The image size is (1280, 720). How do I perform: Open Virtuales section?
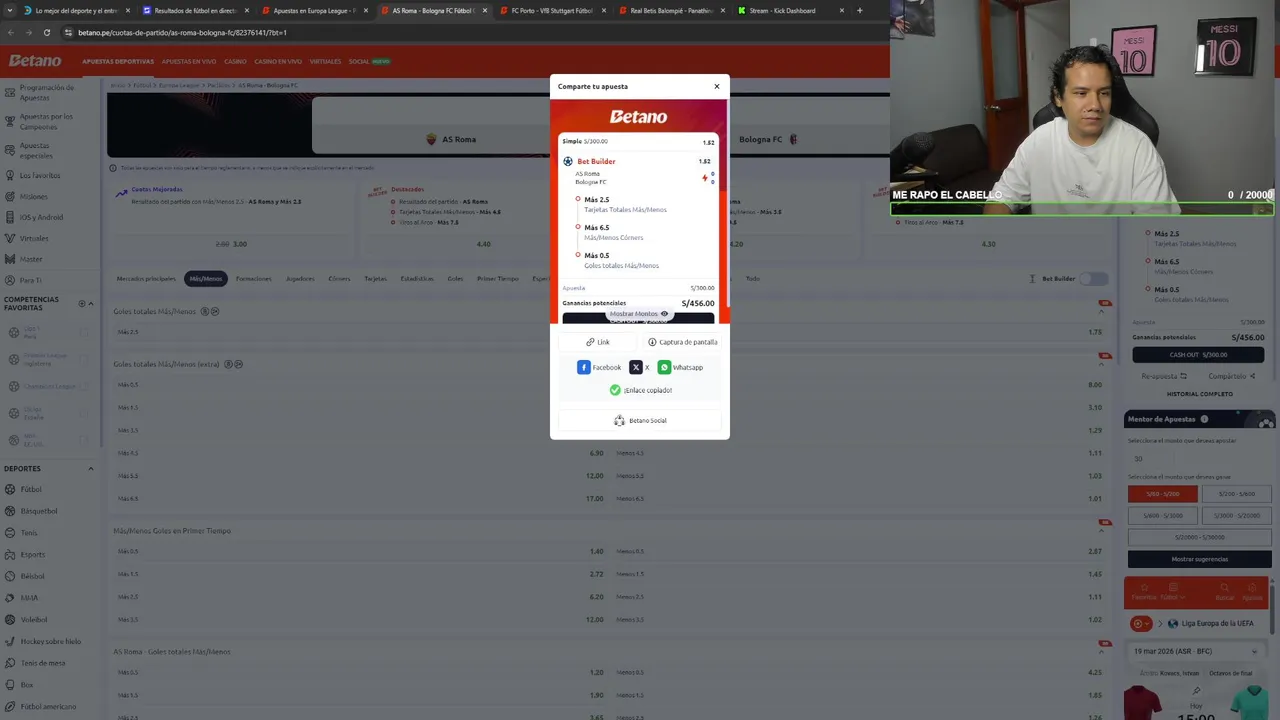(325, 61)
